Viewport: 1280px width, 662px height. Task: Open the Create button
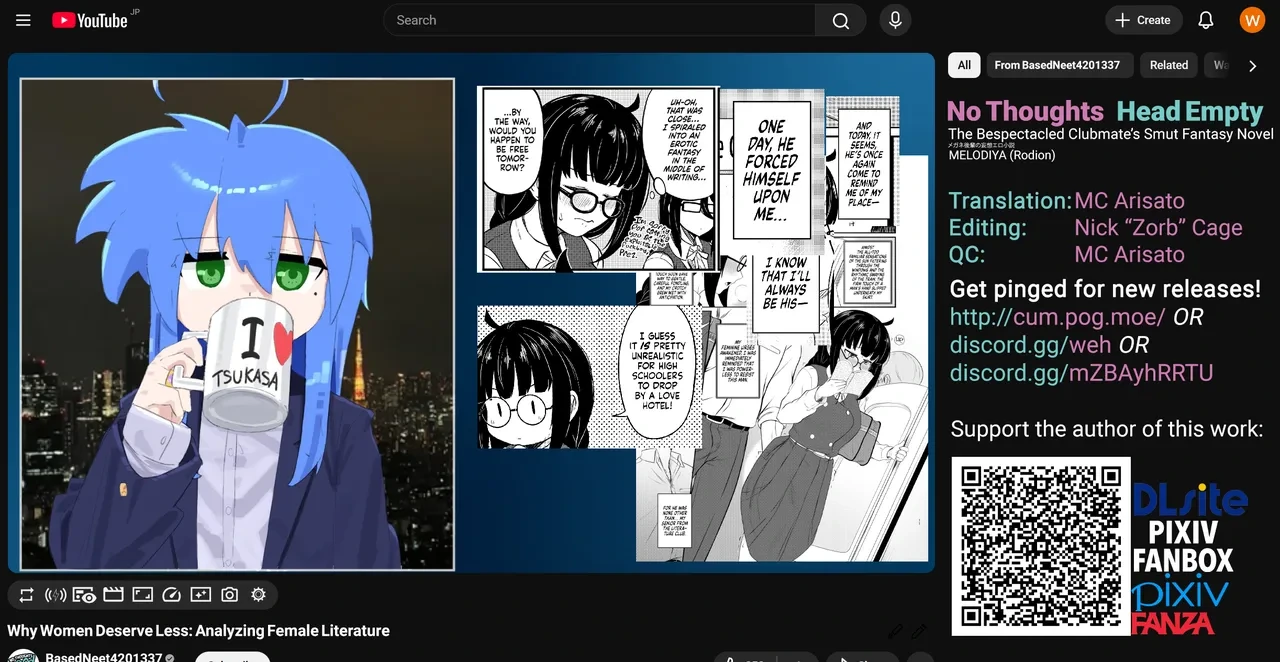(1143, 20)
